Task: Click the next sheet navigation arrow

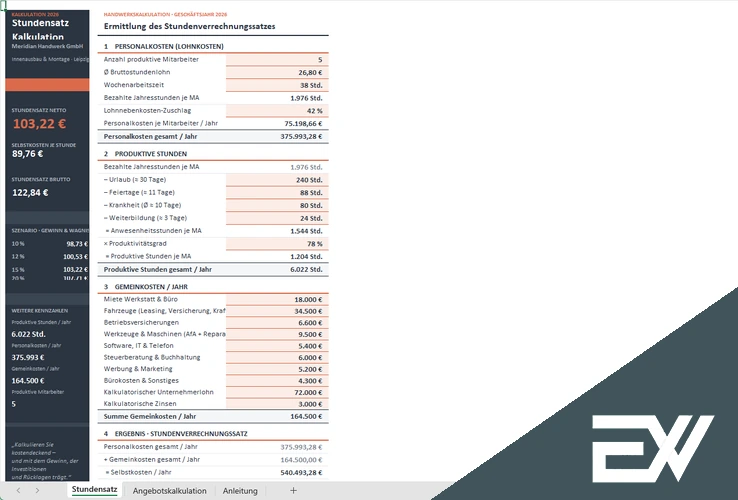Action: point(37,491)
